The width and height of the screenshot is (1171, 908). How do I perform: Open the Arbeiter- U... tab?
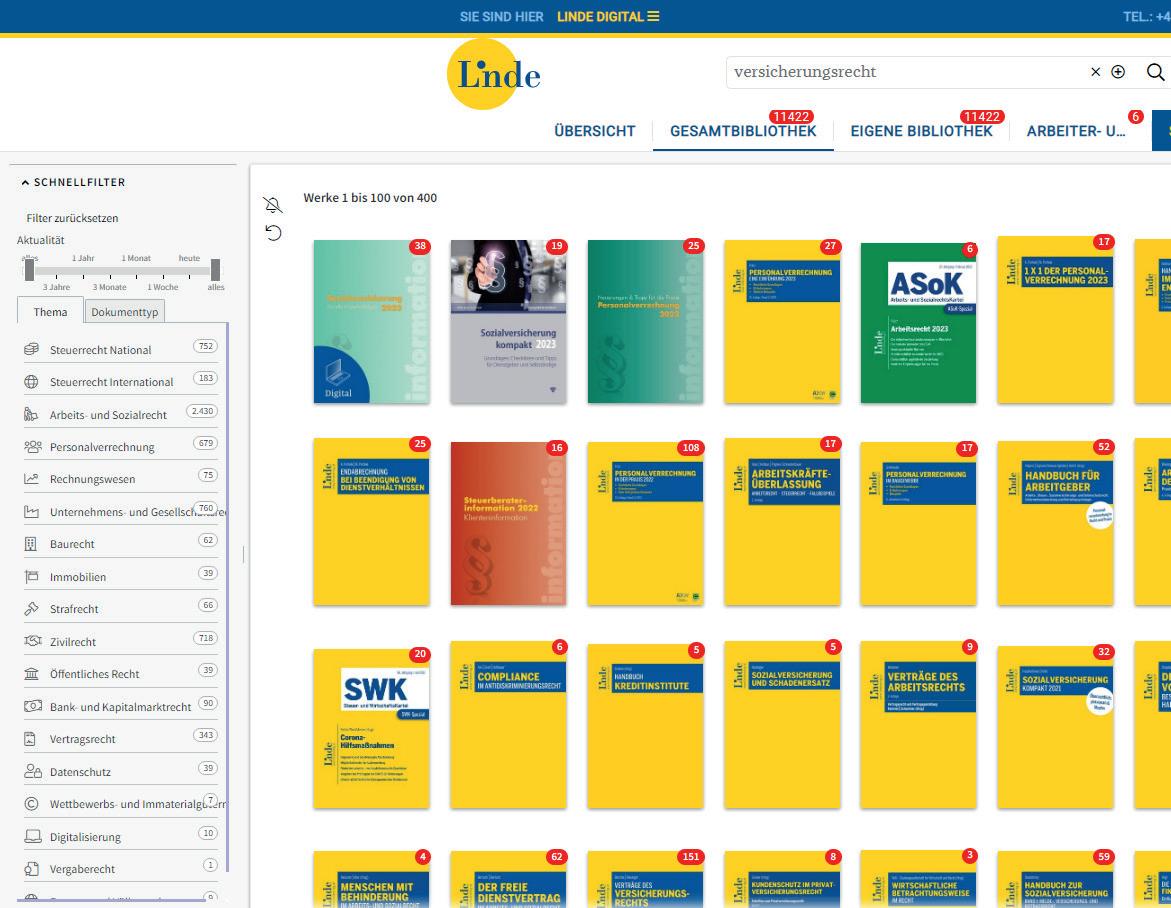click(x=1076, y=131)
